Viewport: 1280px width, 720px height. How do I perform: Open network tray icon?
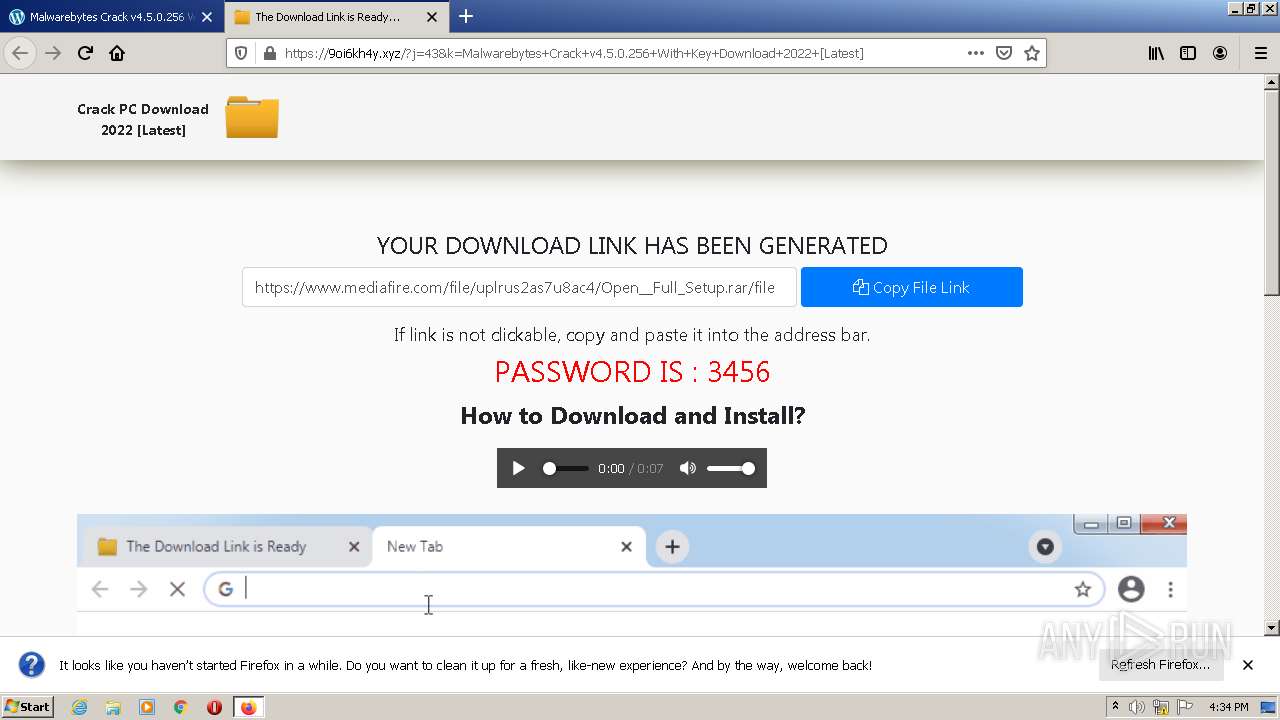1160,707
